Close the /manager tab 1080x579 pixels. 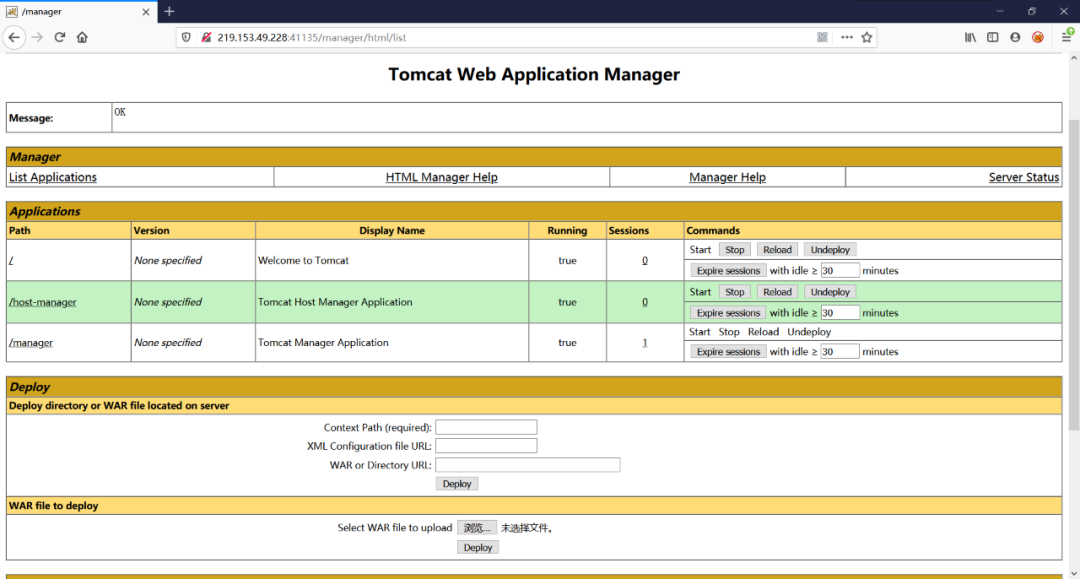pos(145,12)
